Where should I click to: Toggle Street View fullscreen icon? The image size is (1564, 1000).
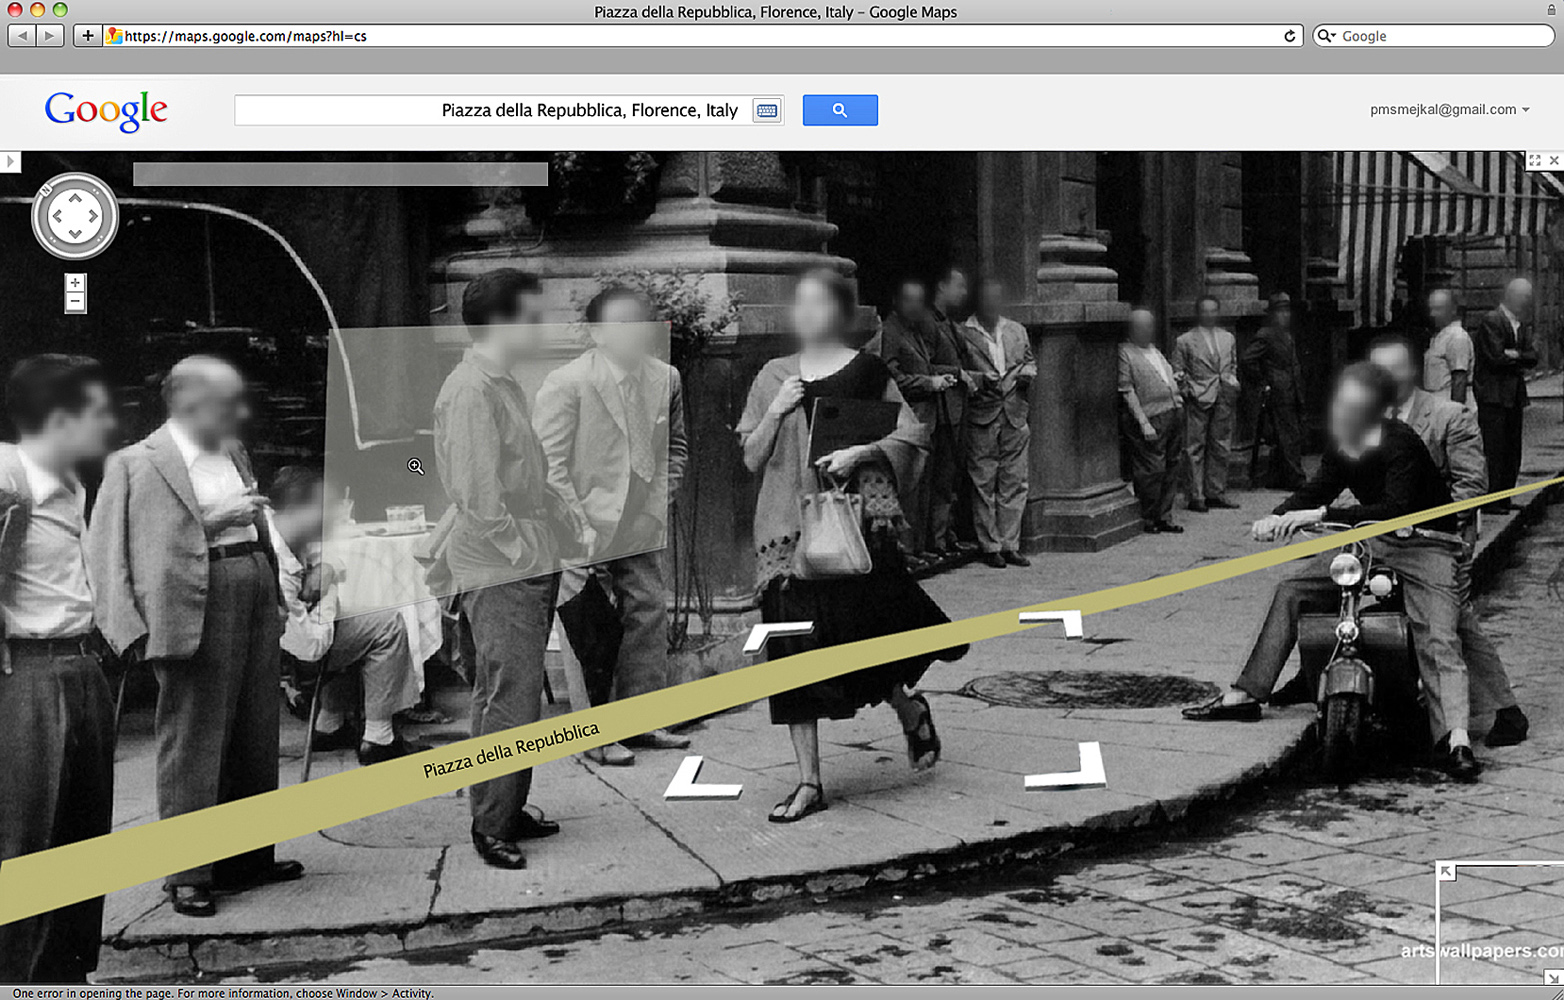click(x=1535, y=160)
